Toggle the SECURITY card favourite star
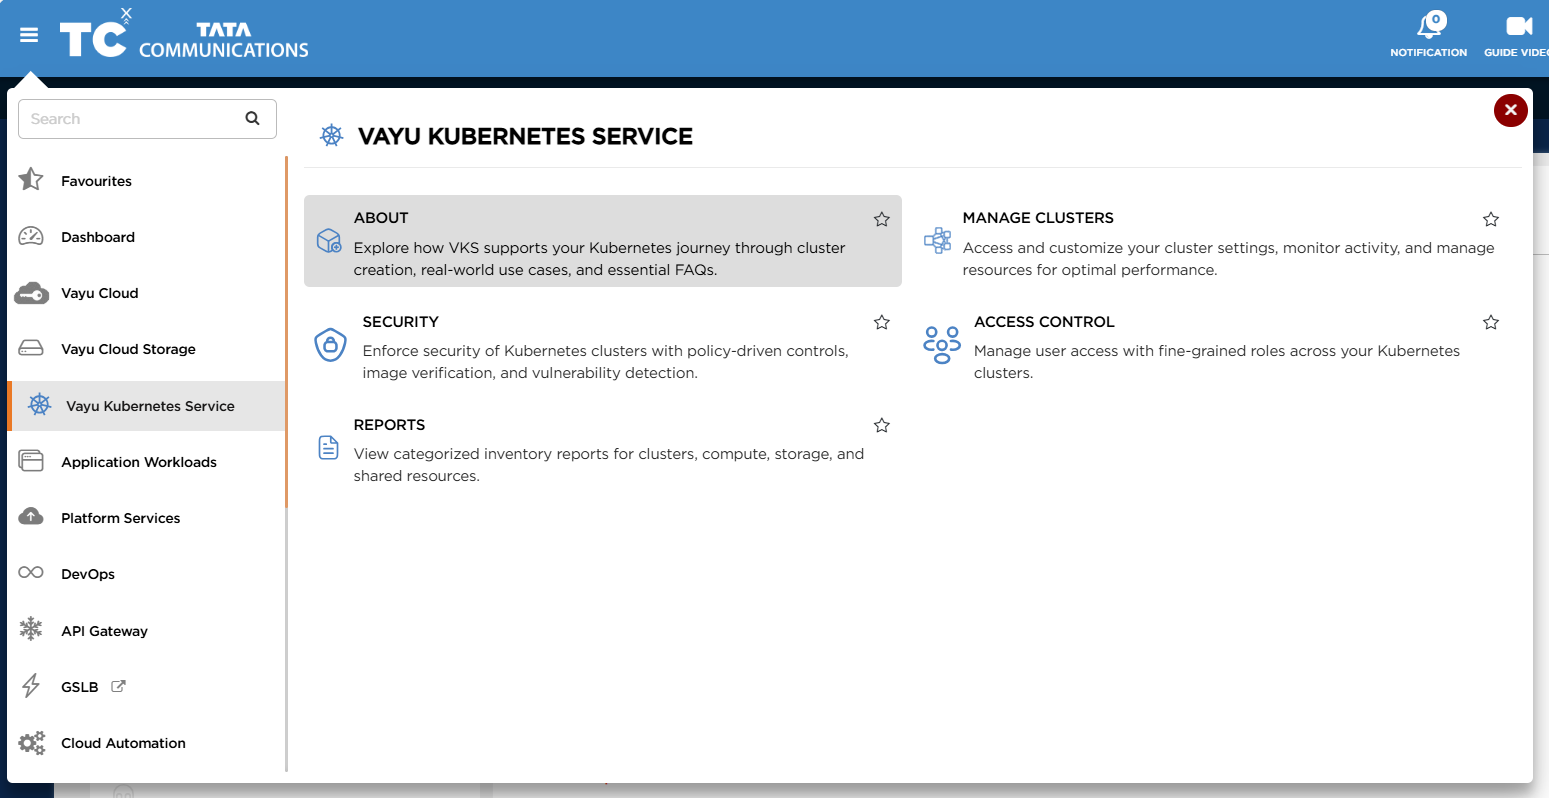This screenshot has width=1549, height=798. coord(881,322)
